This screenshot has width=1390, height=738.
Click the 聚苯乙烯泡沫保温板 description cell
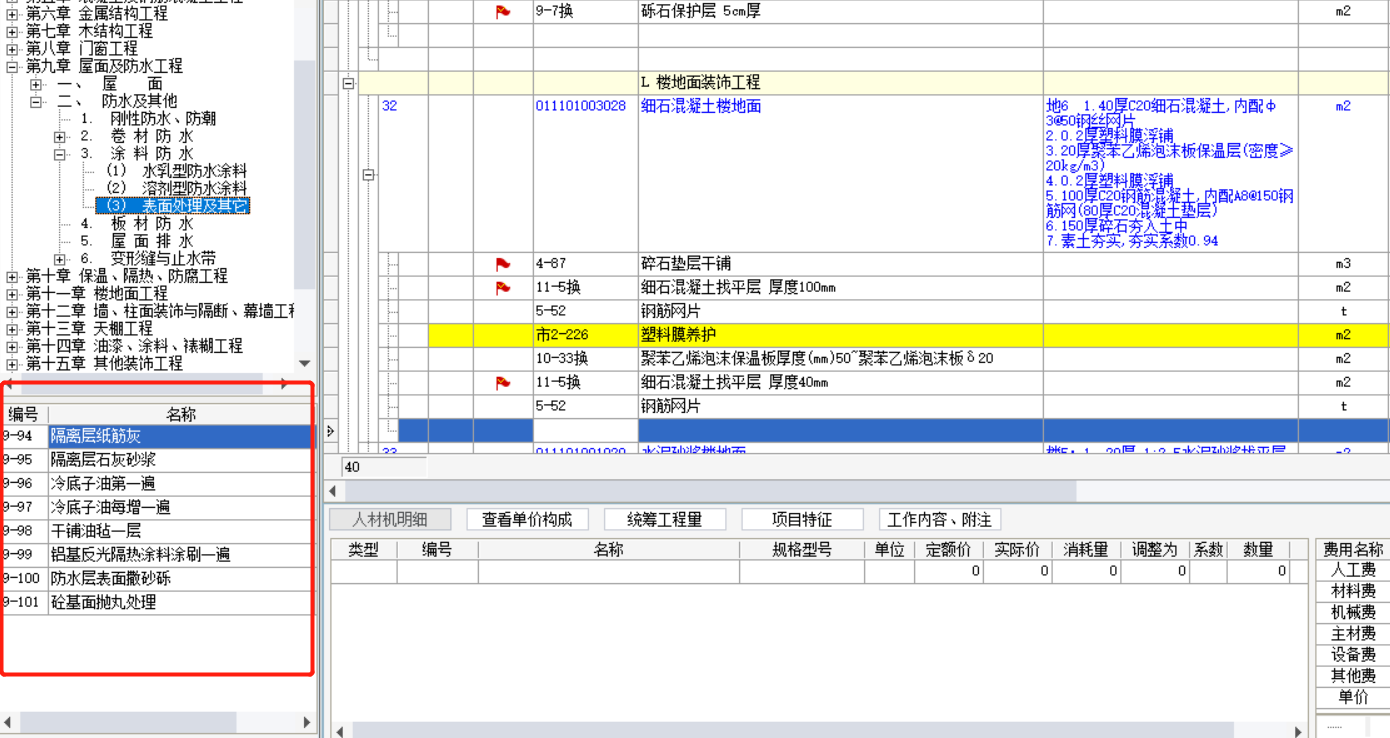tap(840, 359)
